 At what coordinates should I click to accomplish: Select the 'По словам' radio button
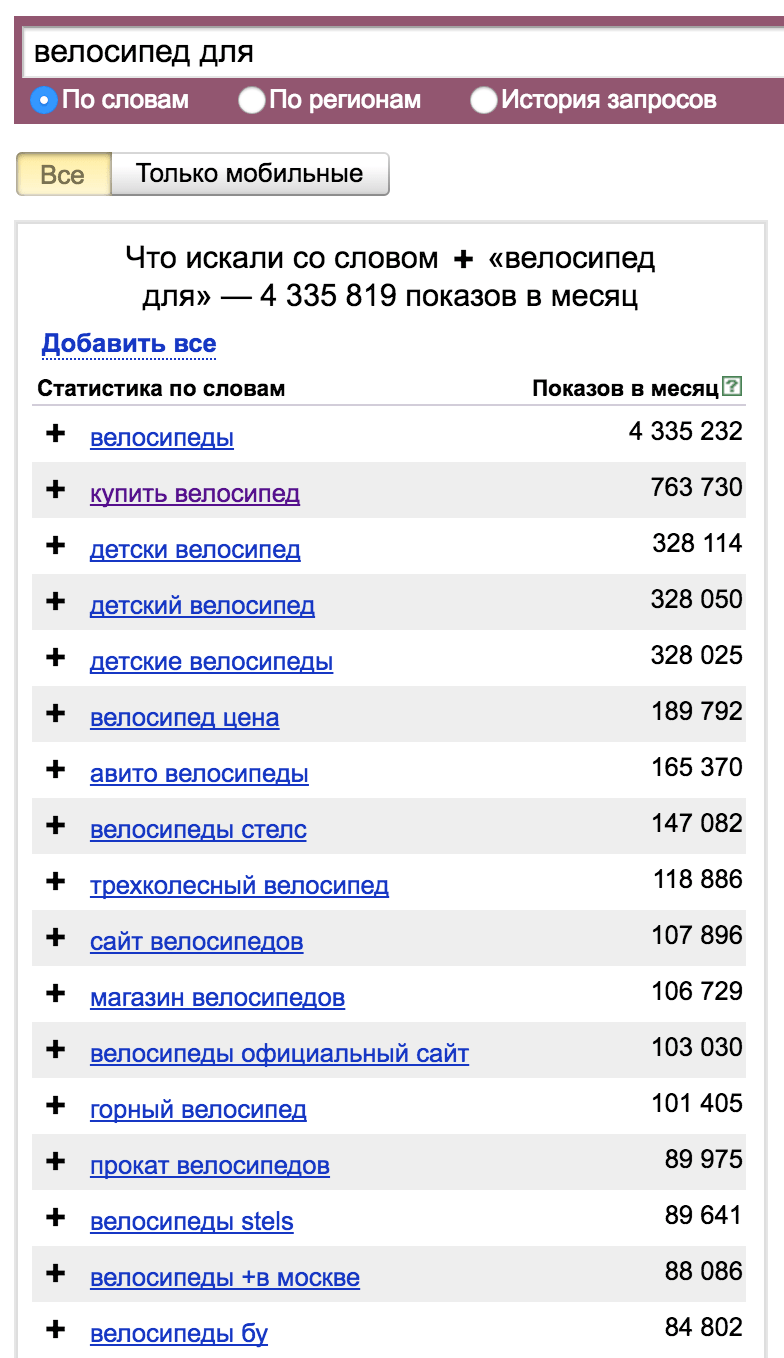pos(44,100)
